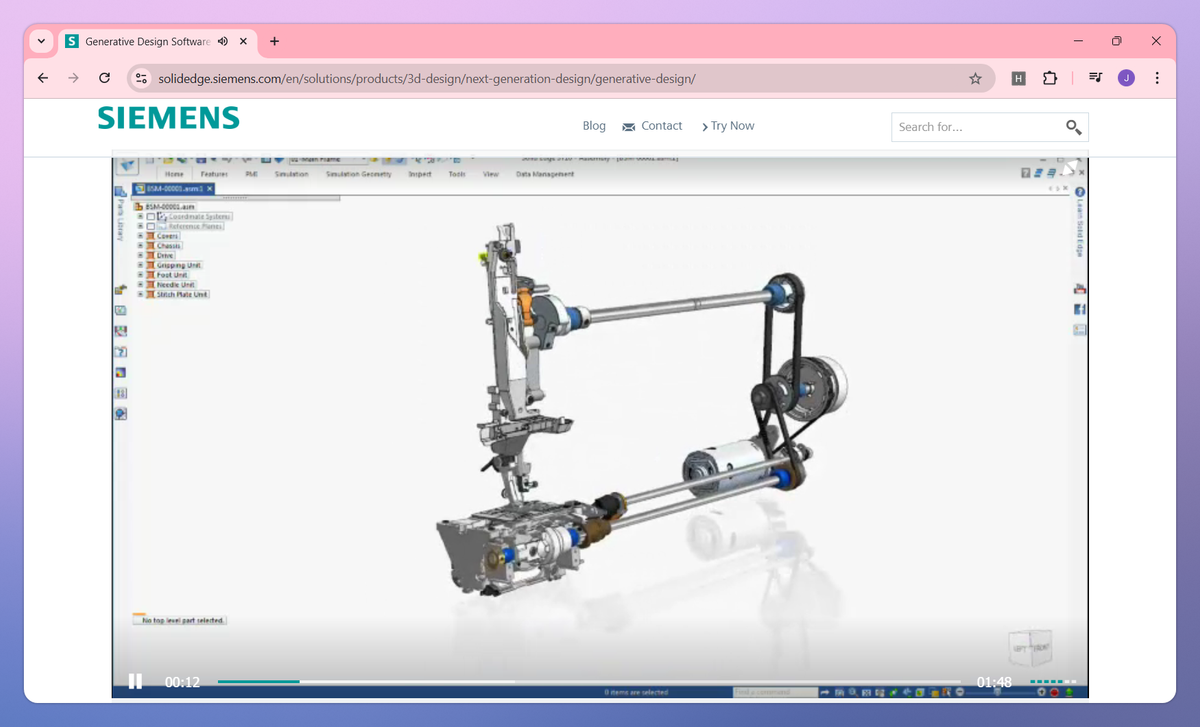Viewport: 1200px width, 727px height.
Task: Close the BSM-00001.asm document tab
Action: [x=210, y=188]
